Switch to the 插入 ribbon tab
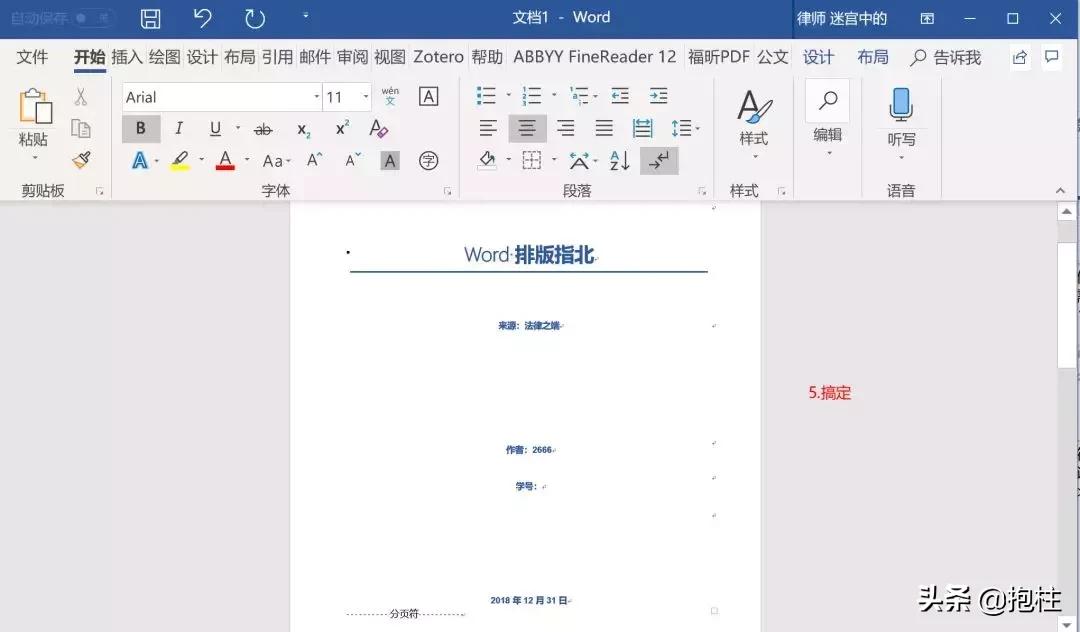The height and width of the screenshot is (632, 1080). point(125,57)
